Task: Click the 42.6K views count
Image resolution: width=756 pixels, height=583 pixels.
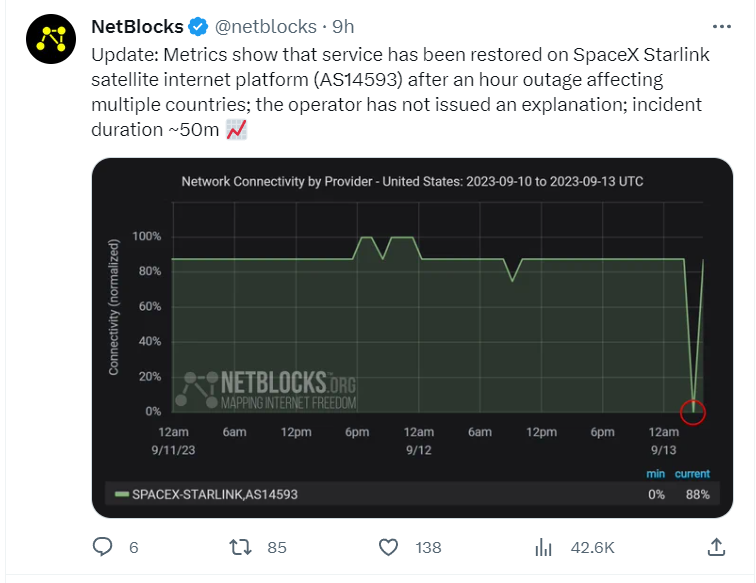Action: coord(593,547)
